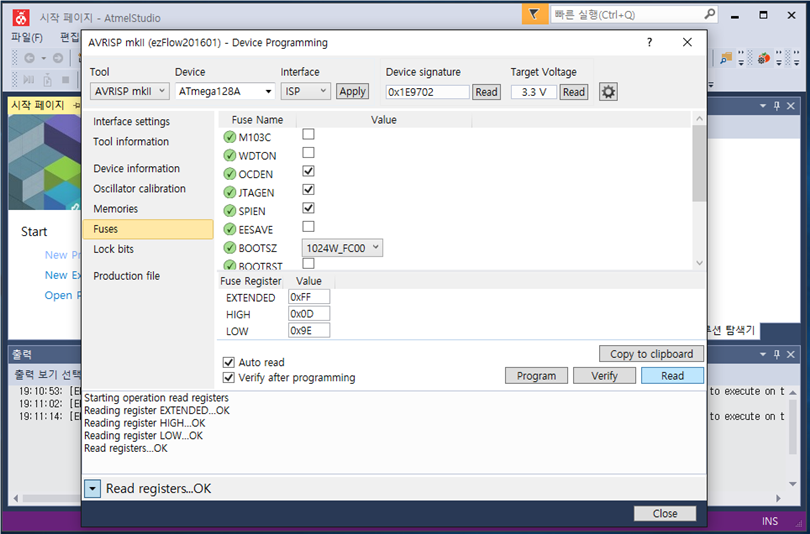
Task: Open Device information page
Action: 136,168
